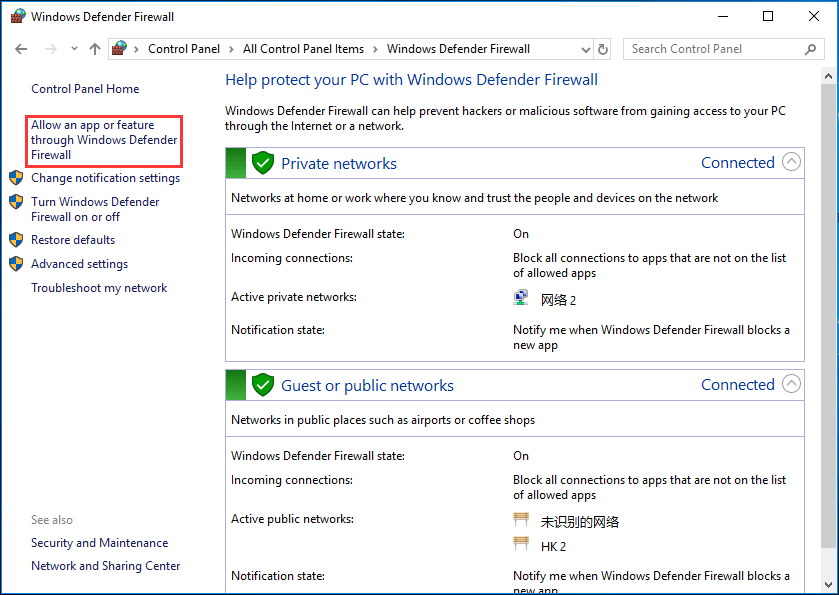Click Connected status of public networks
Screen dimensions: 839x595
(x=737, y=385)
